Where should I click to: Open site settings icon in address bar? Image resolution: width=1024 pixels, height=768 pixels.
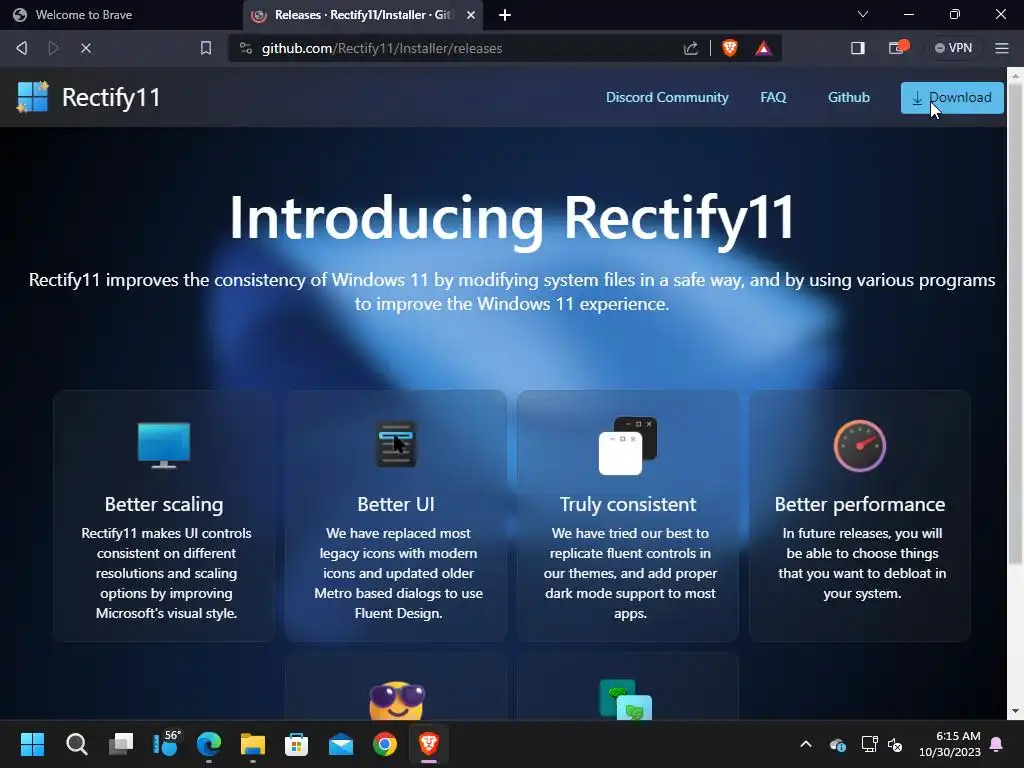coord(246,48)
